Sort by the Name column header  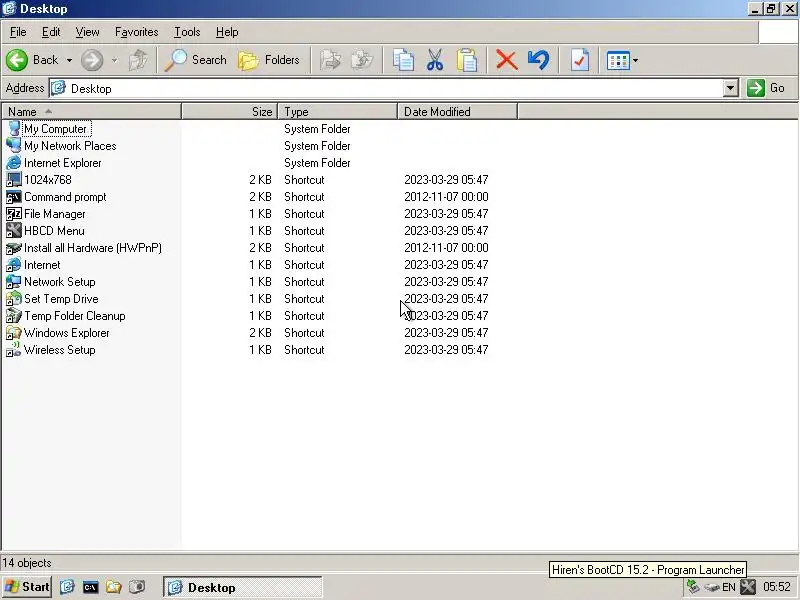(91, 112)
